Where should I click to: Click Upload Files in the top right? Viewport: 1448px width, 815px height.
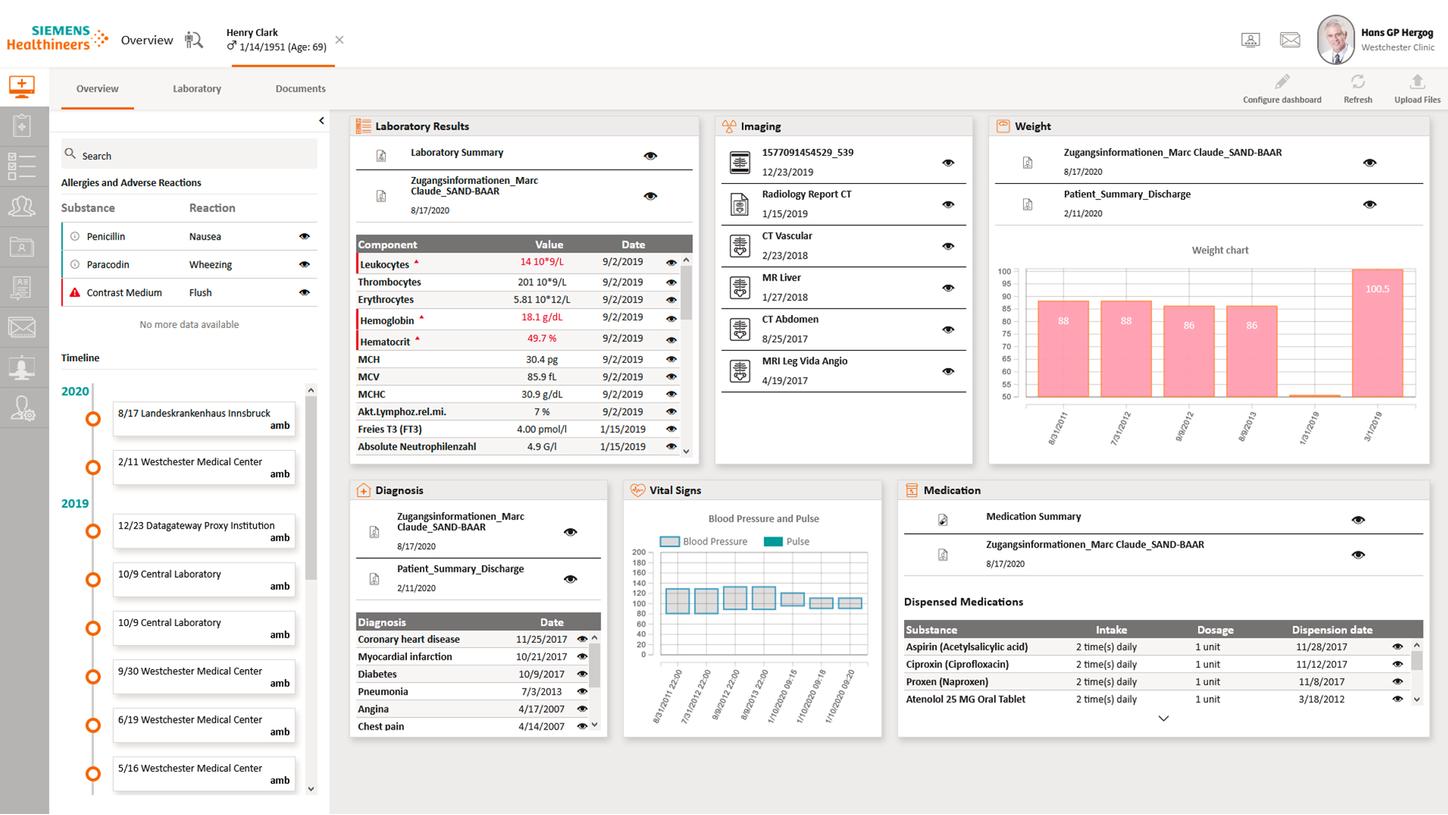[x=1416, y=90]
